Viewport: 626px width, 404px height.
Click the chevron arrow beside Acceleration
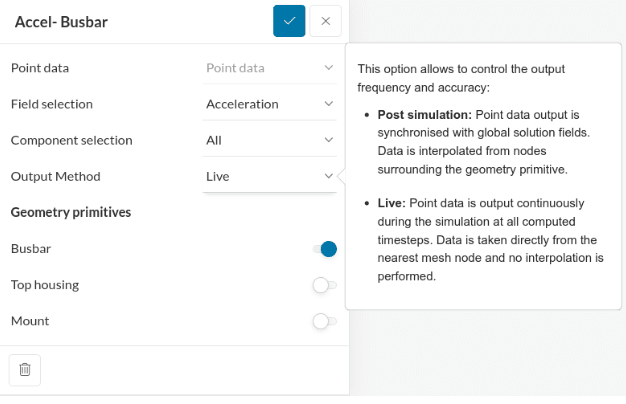point(328,104)
